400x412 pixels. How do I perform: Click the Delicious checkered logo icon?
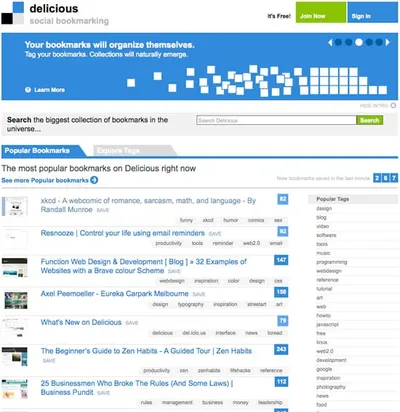pos(13,13)
